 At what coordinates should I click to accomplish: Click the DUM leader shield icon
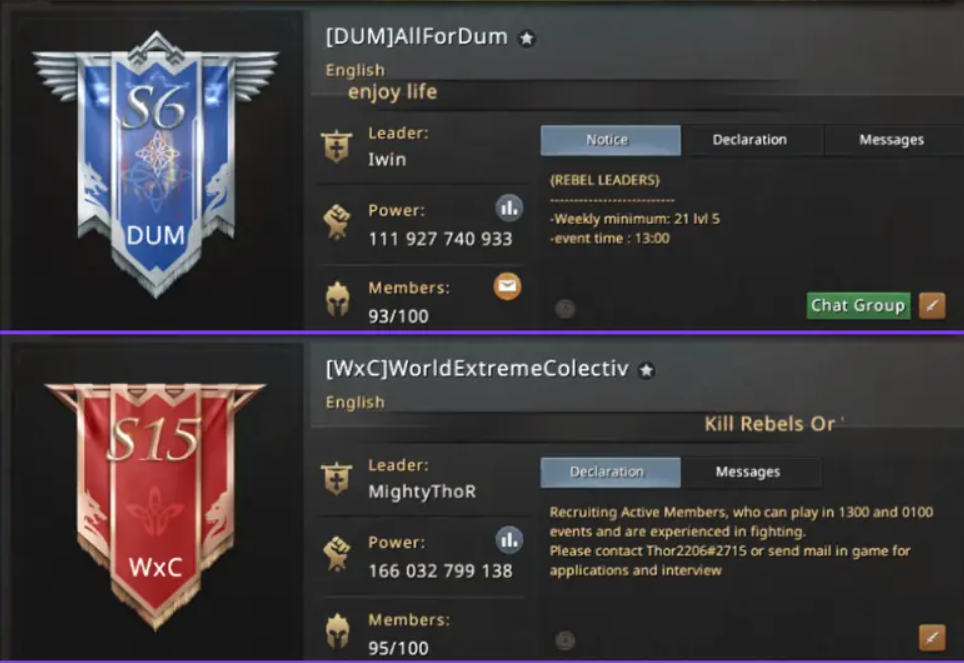click(337, 146)
